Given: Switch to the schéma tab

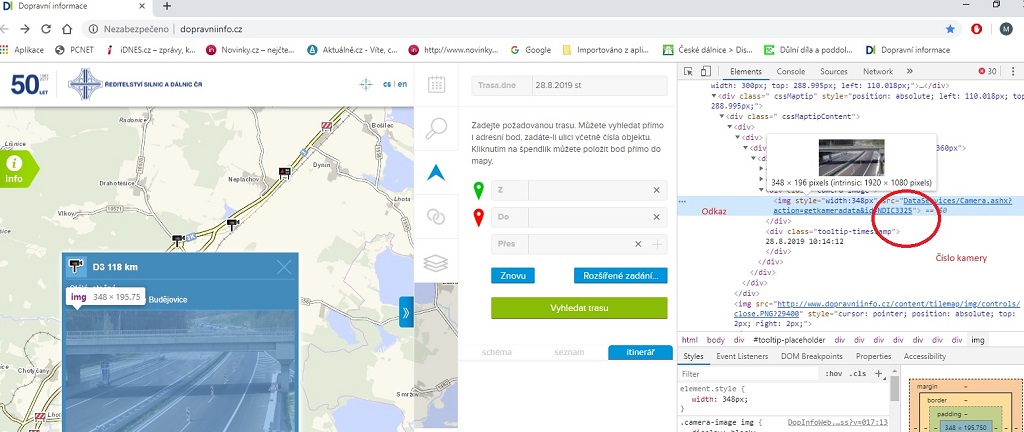Looking at the screenshot, I should click(x=496, y=352).
